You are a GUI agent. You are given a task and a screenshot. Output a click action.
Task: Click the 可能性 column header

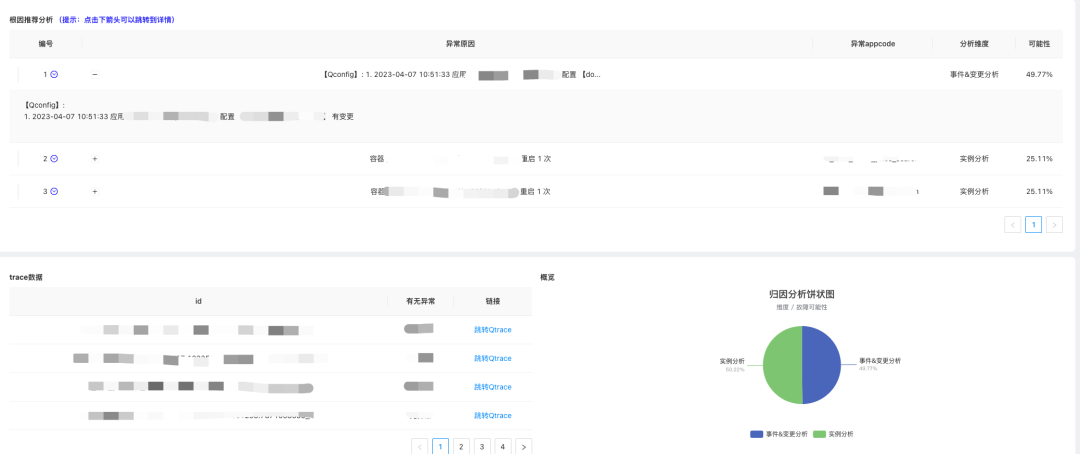click(x=1039, y=43)
